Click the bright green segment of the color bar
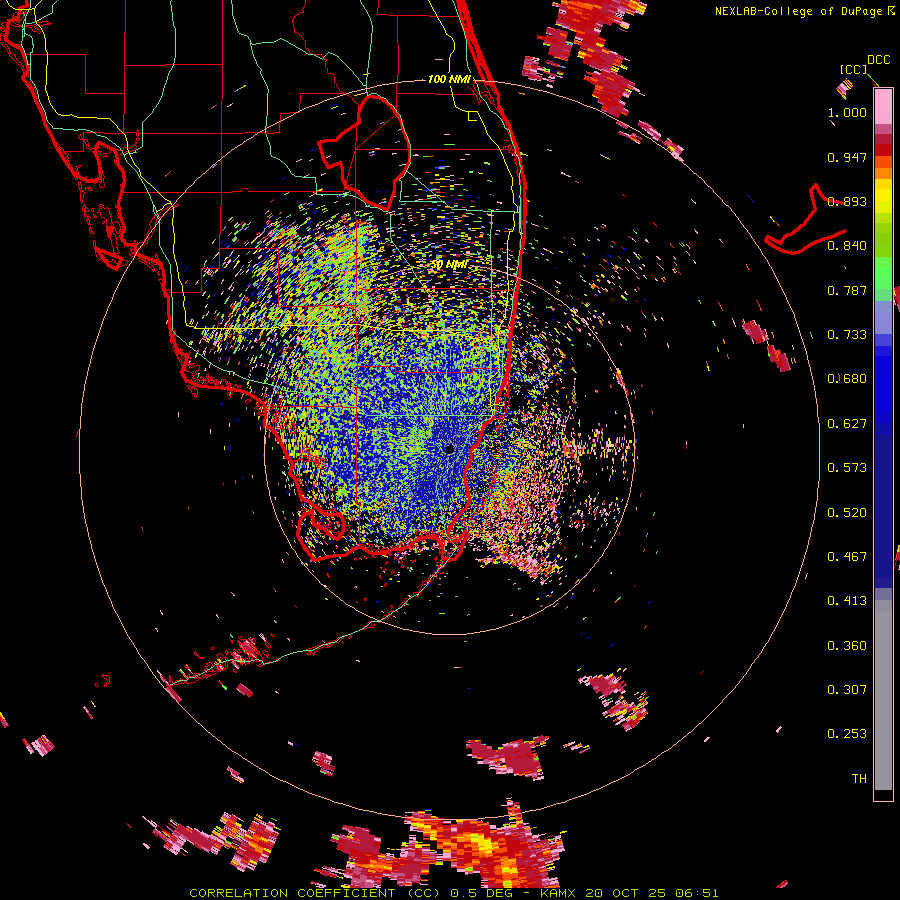 click(883, 272)
